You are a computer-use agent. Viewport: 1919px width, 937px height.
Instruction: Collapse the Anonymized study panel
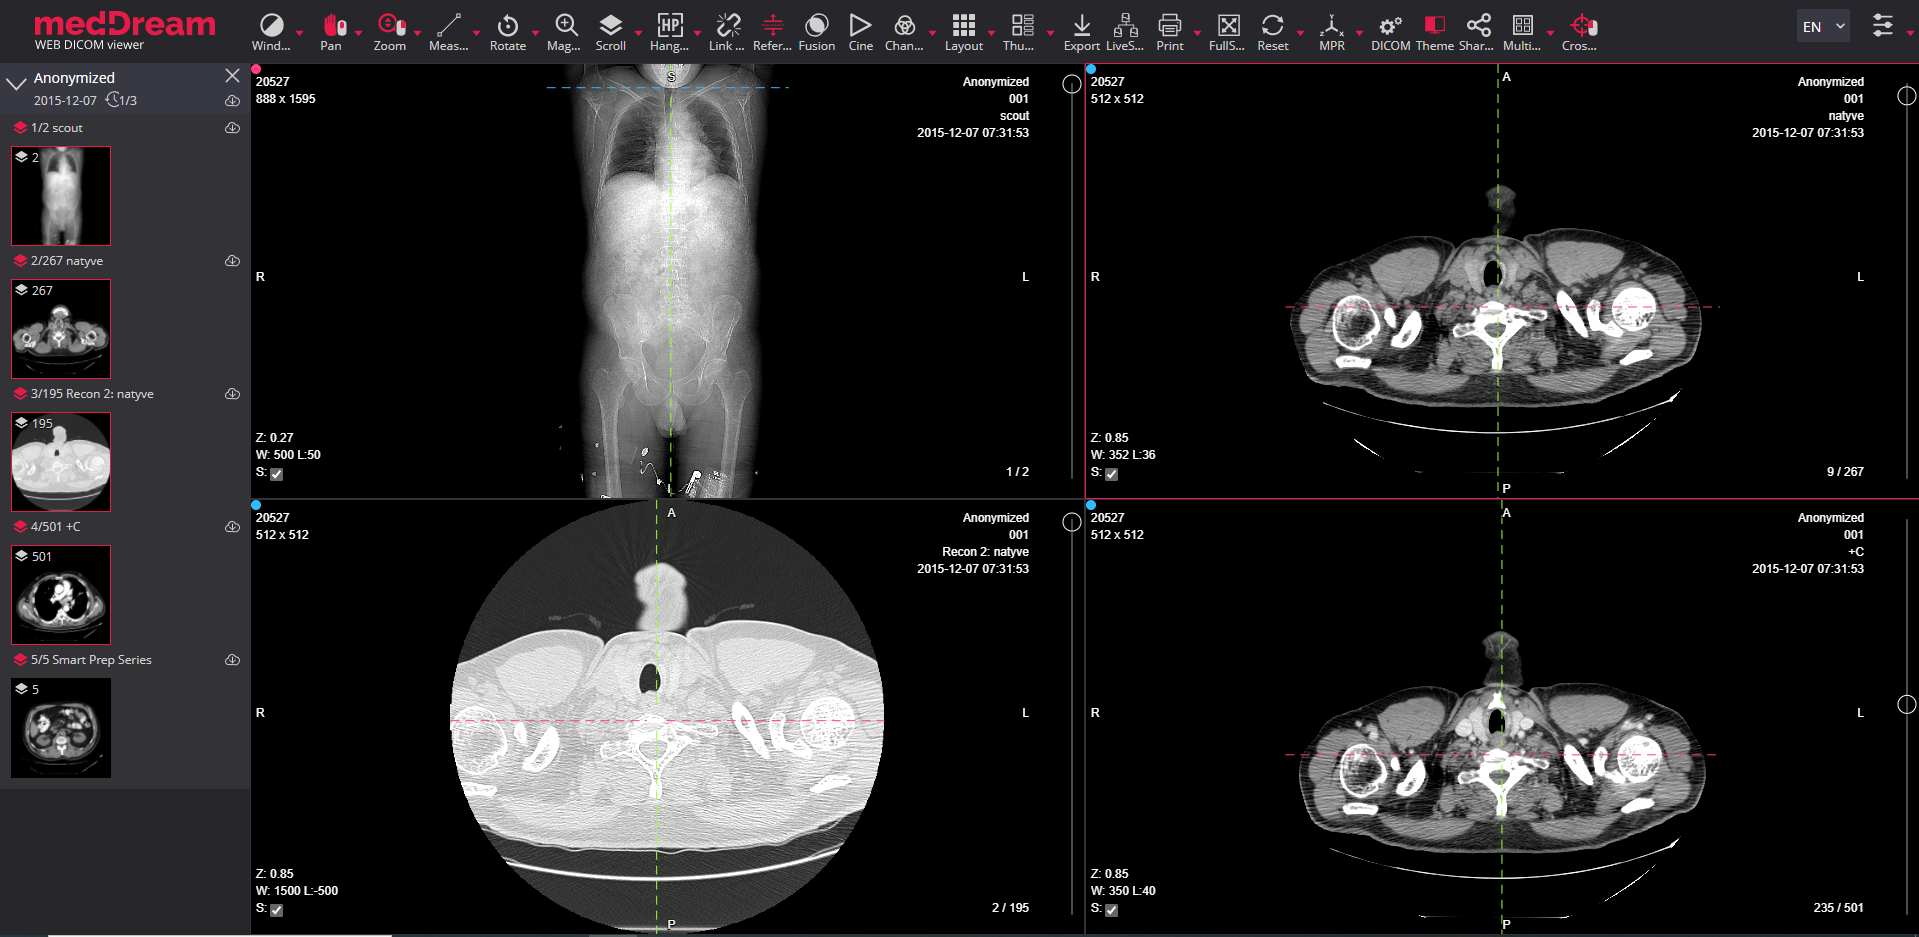[16, 83]
